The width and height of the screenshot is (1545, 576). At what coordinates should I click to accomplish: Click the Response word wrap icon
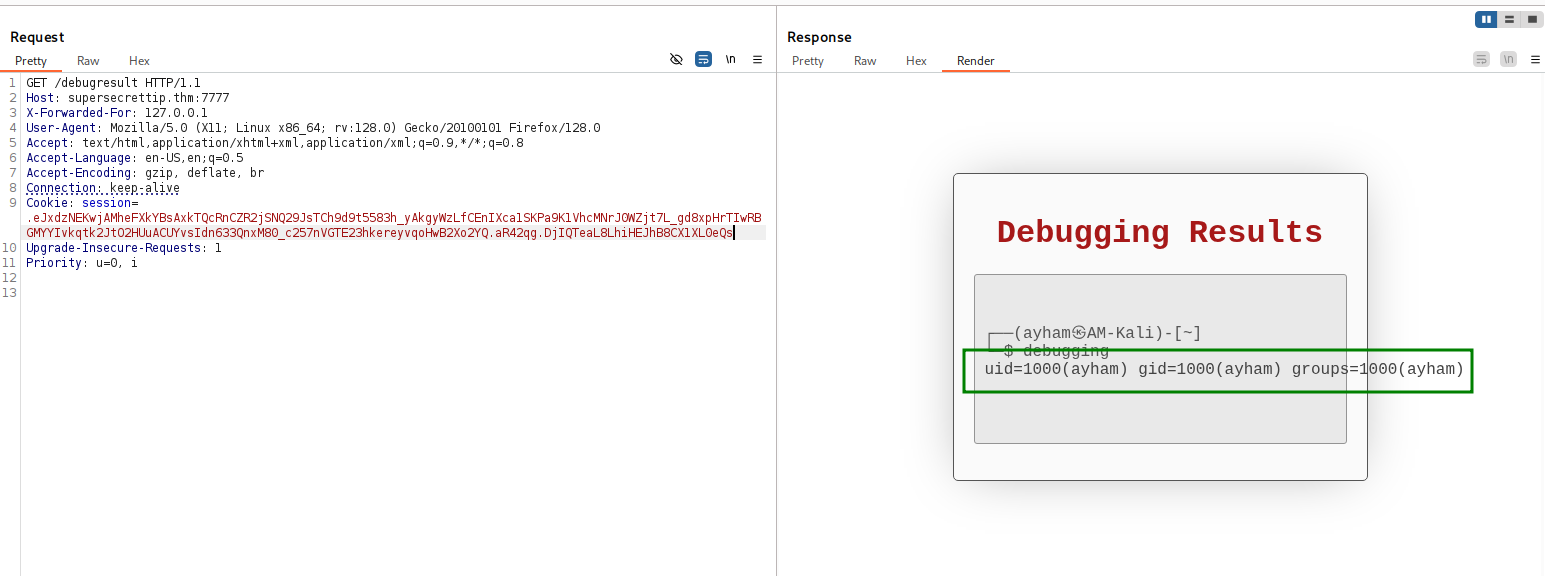point(1481,60)
